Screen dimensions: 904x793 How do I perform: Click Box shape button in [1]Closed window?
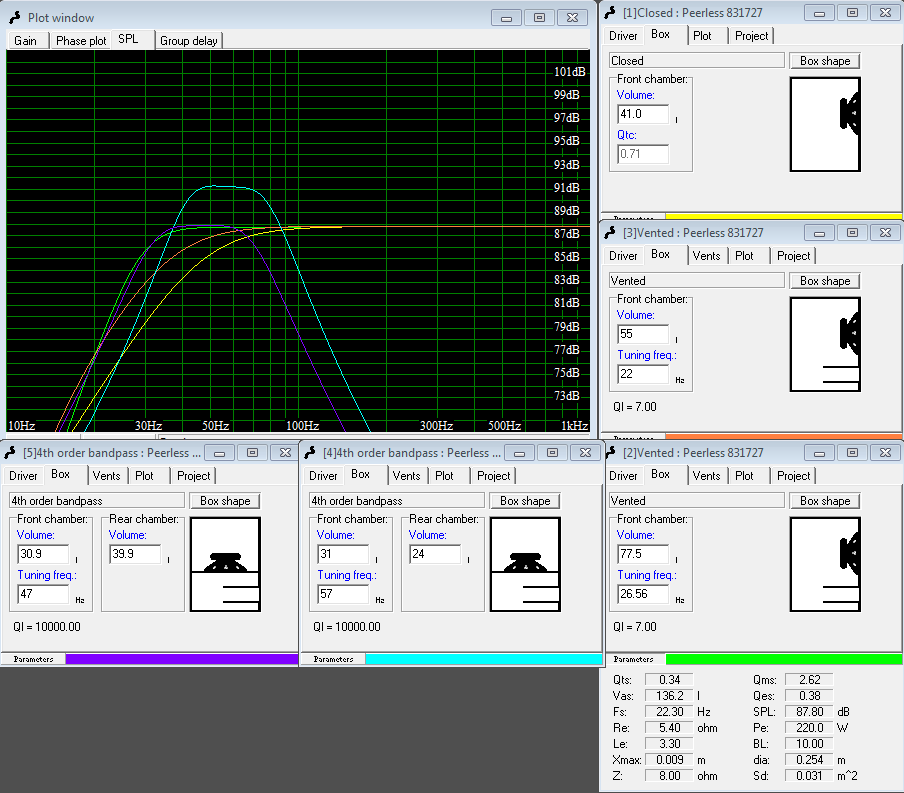(825, 61)
